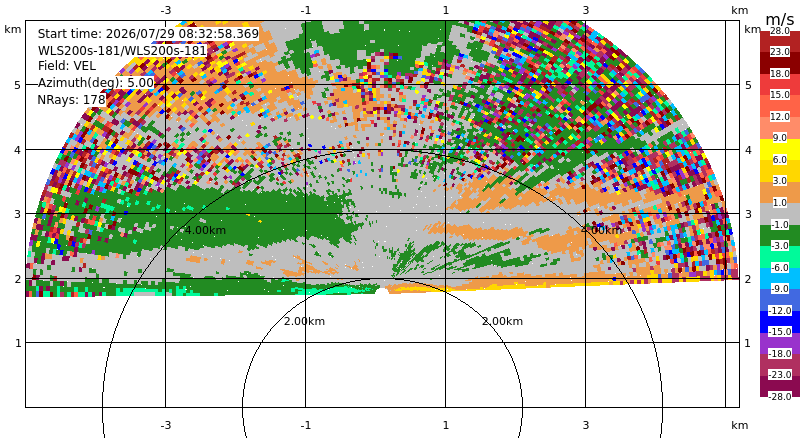Screen dimensions: 800x438
Task: Click the WLS200s-181 instrument label
Action: pos(122,51)
